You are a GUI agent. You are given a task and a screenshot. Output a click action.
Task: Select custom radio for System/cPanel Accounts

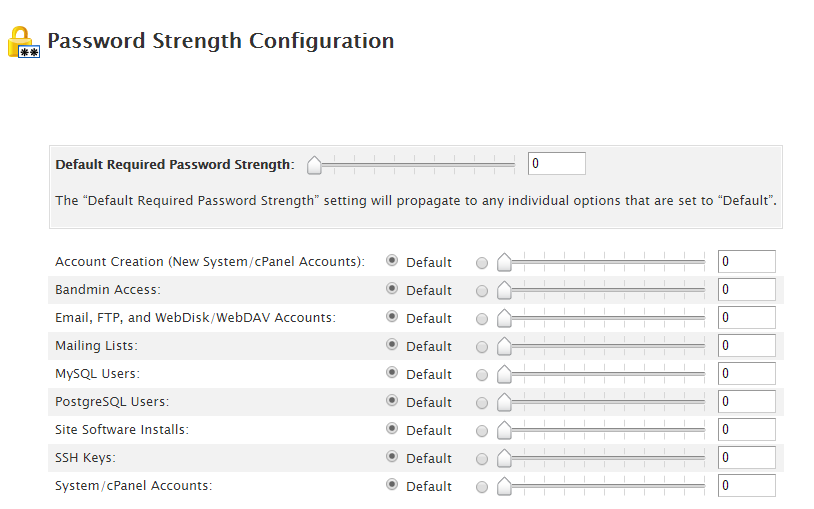(x=483, y=487)
